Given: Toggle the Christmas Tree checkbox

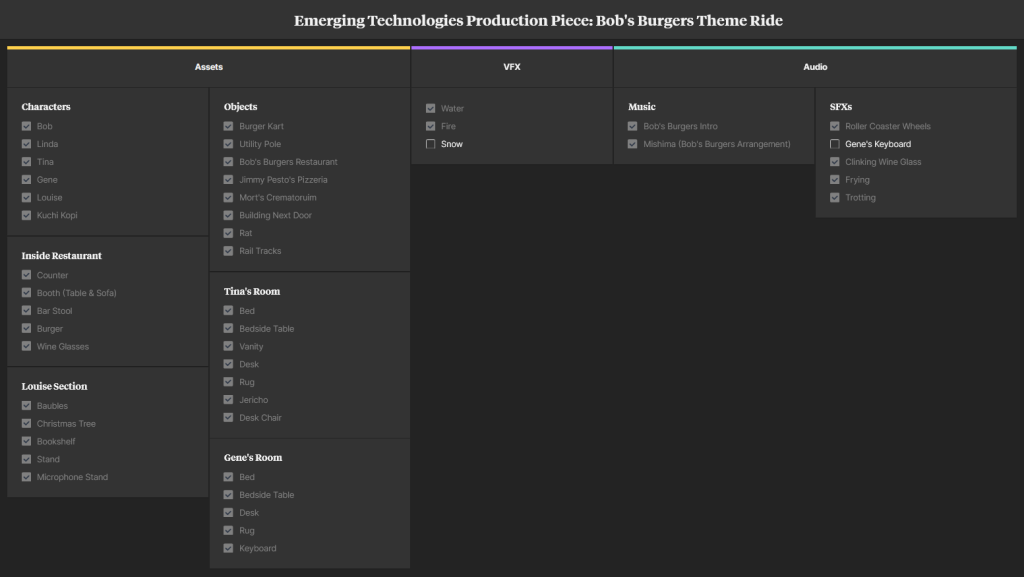Looking at the screenshot, I should click(x=27, y=424).
